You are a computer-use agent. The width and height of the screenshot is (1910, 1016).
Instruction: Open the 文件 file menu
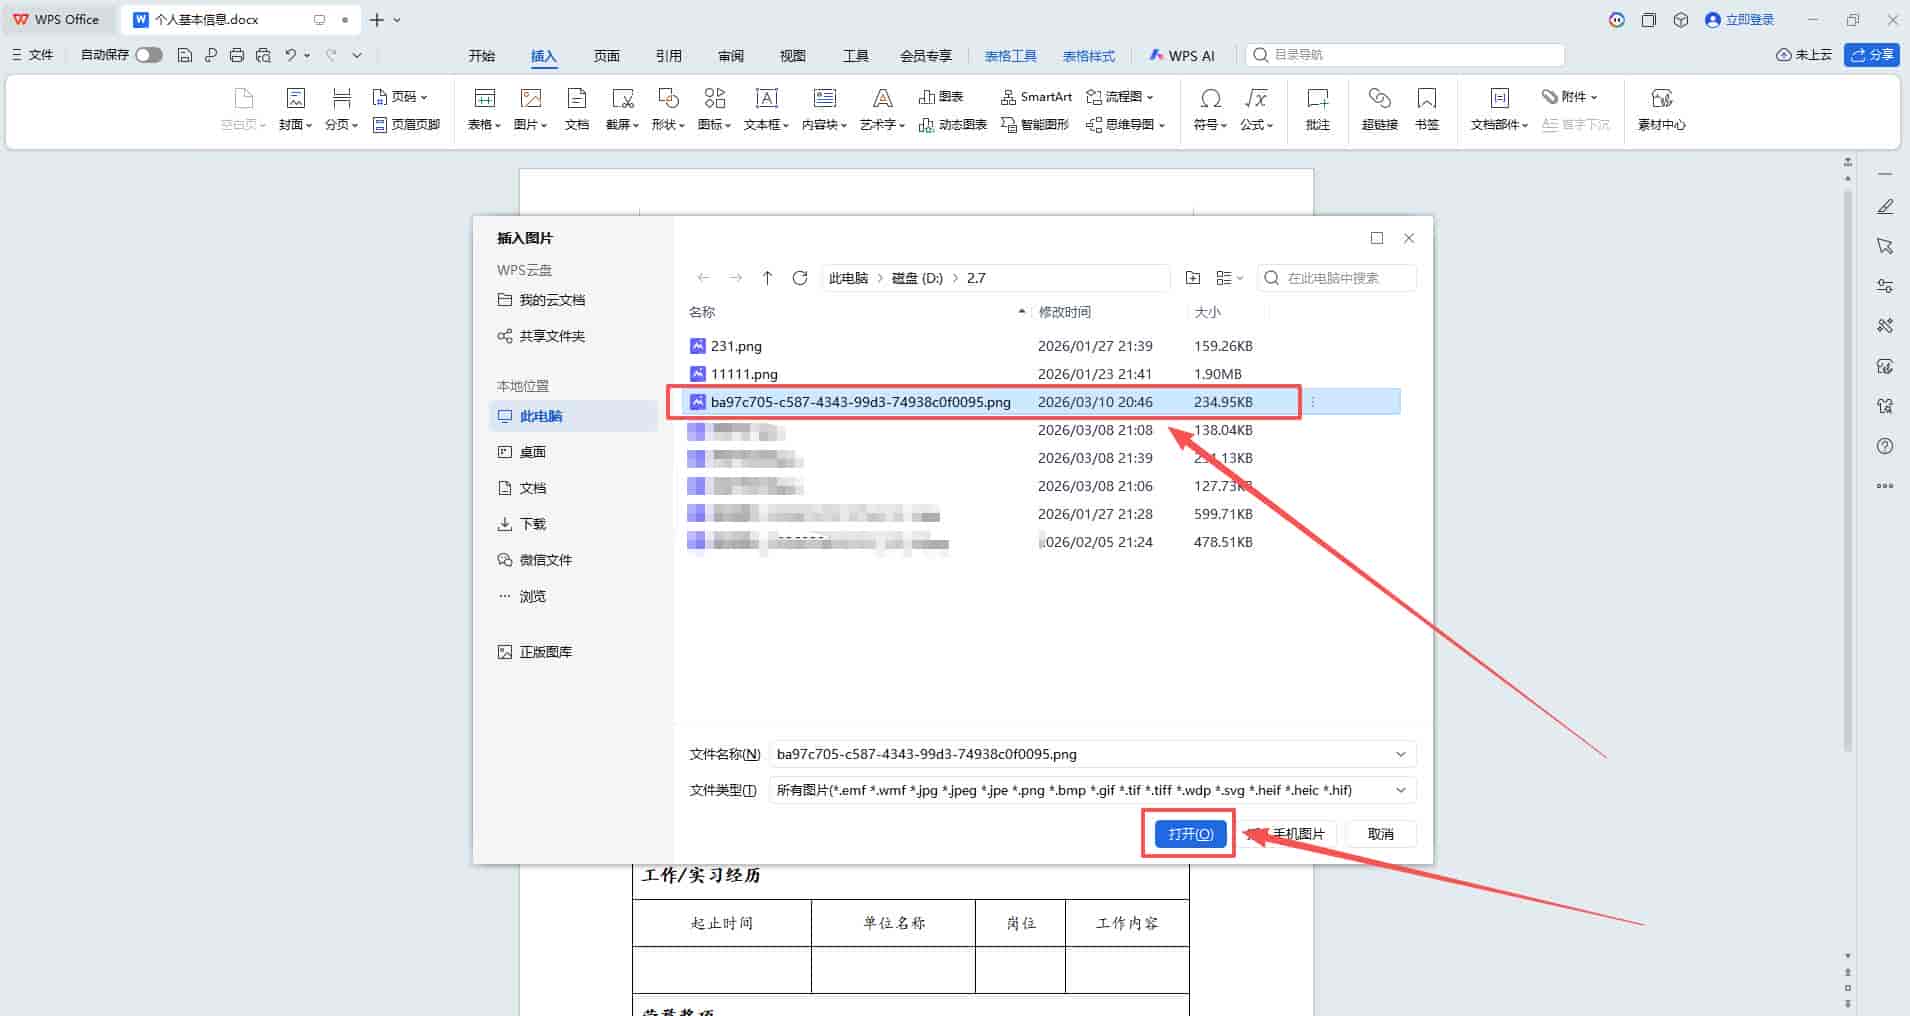(32, 55)
